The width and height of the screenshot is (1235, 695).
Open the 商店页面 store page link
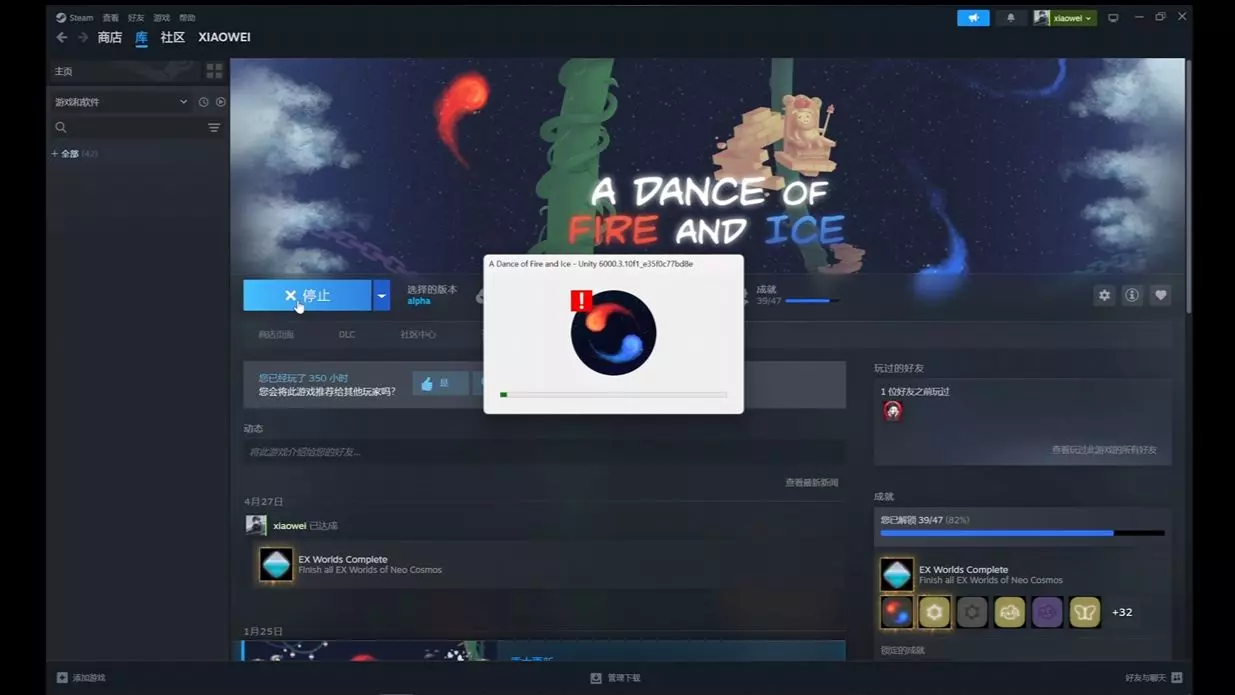click(x=276, y=334)
